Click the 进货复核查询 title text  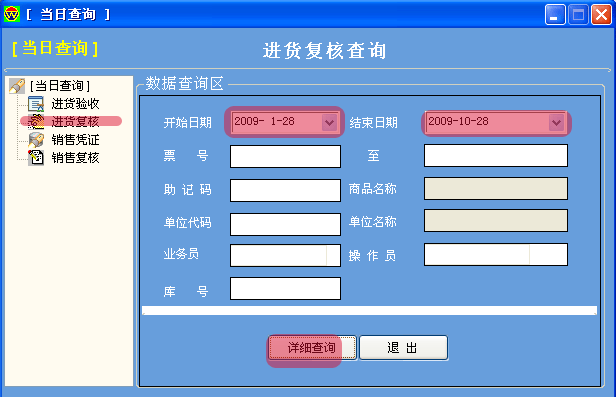pos(324,51)
